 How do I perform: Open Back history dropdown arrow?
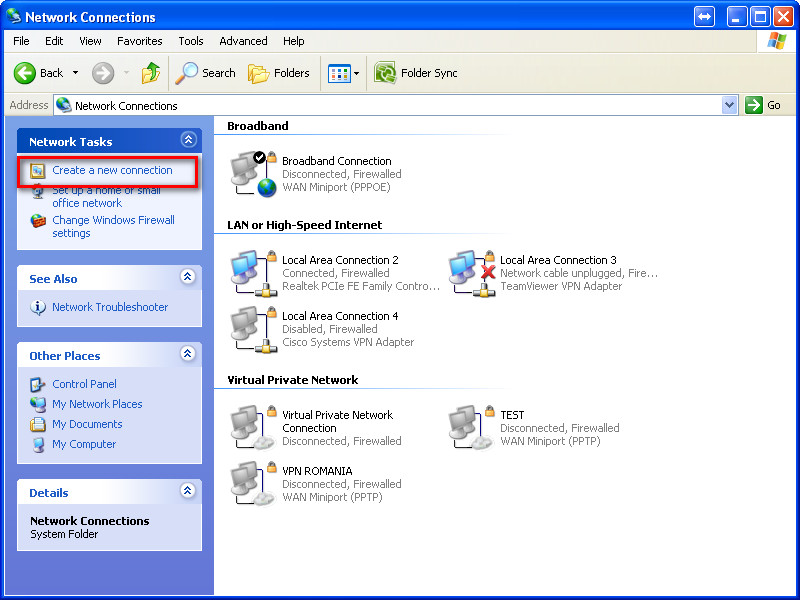click(76, 73)
